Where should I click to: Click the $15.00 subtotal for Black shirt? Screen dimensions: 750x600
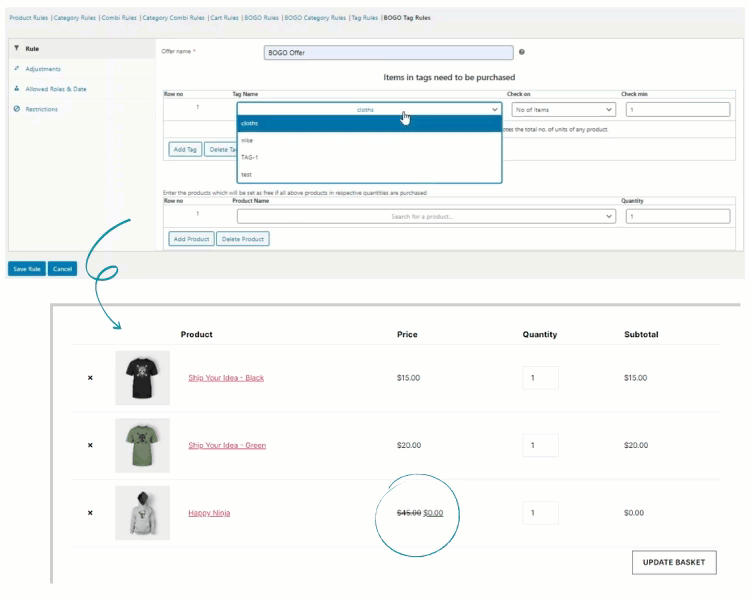point(636,378)
